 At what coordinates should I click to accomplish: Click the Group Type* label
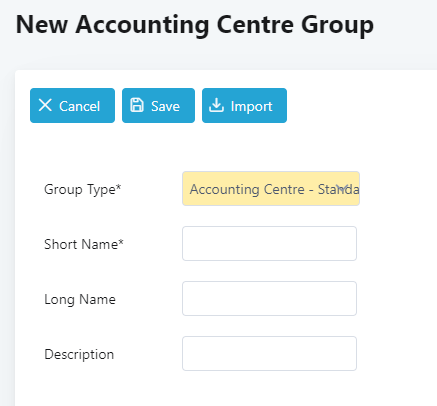(x=83, y=189)
